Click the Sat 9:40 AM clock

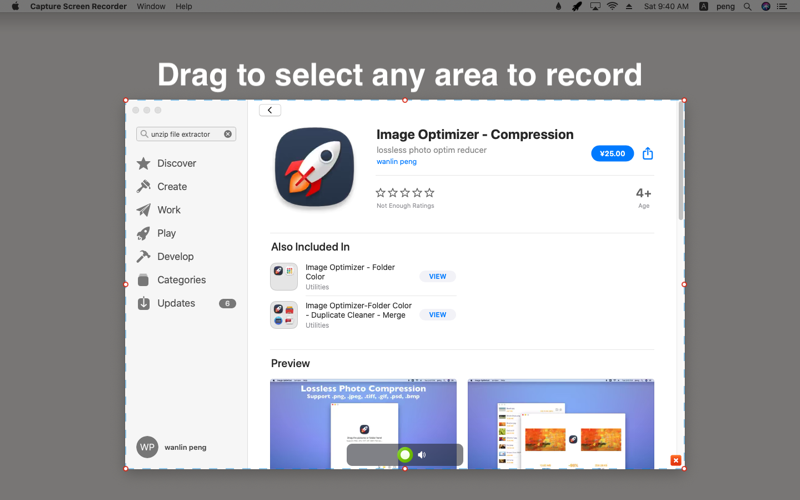coord(666,6)
